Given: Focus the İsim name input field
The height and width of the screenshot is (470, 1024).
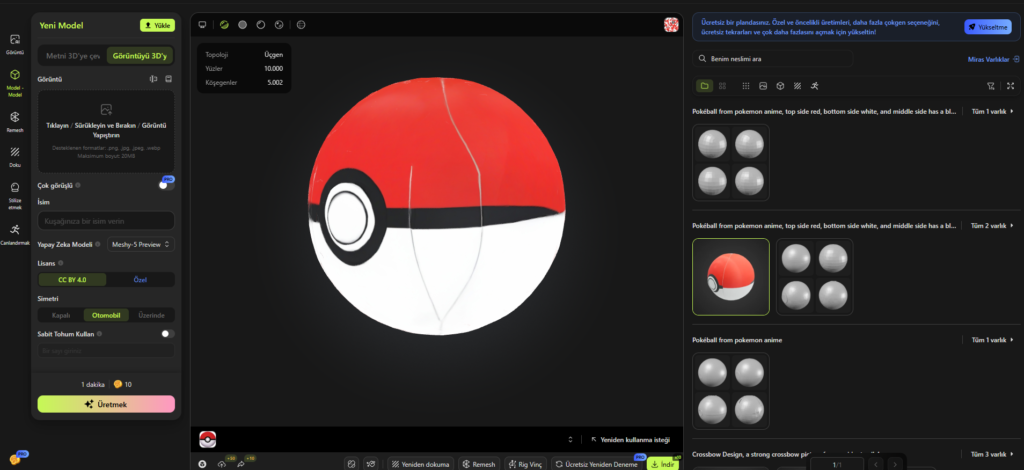Looking at the screenshot, I should 106,221.
